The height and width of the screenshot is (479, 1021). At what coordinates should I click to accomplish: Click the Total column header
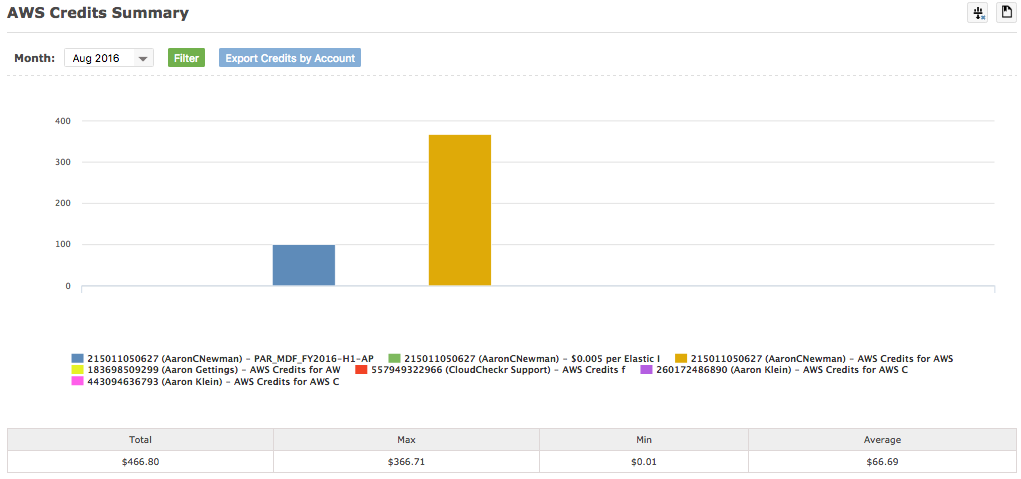pyautogui.click(x=140, y=440)
